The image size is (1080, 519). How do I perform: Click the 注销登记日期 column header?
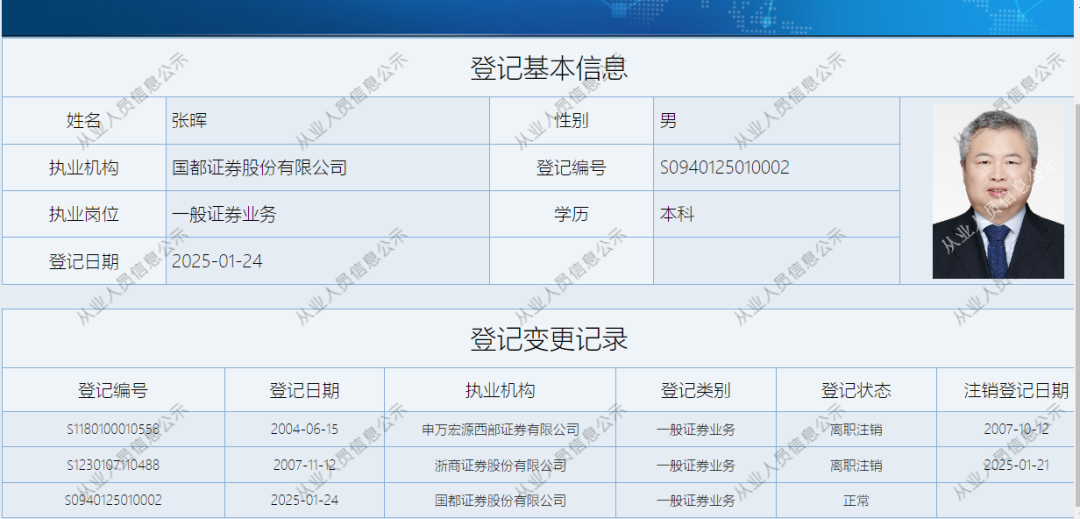point(1016,390)
